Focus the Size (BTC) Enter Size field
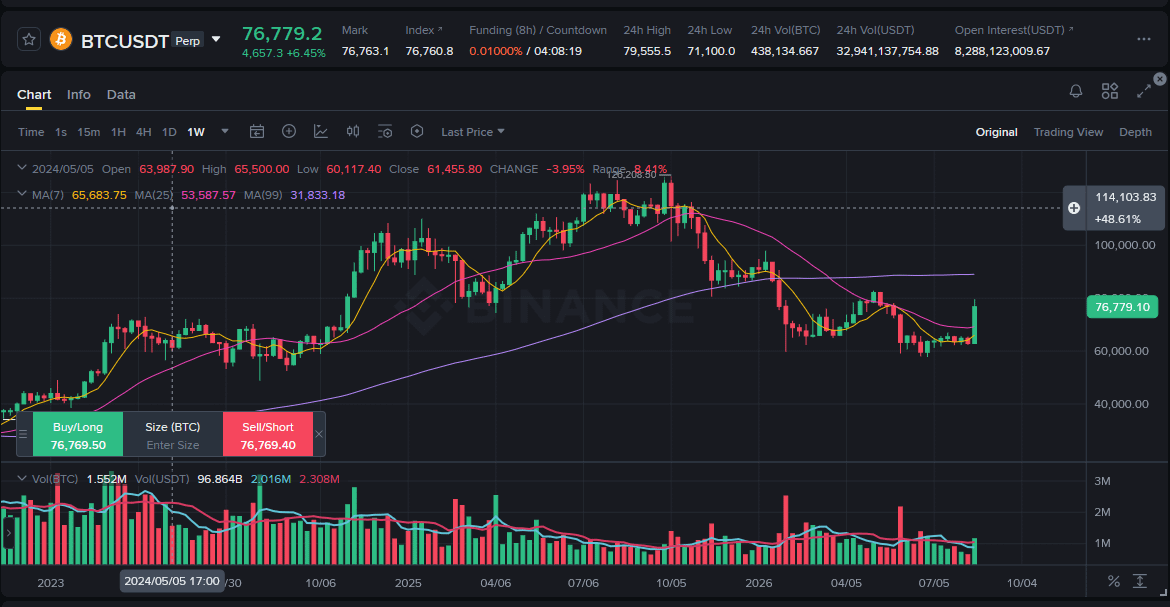 click(x=172, y=445)
